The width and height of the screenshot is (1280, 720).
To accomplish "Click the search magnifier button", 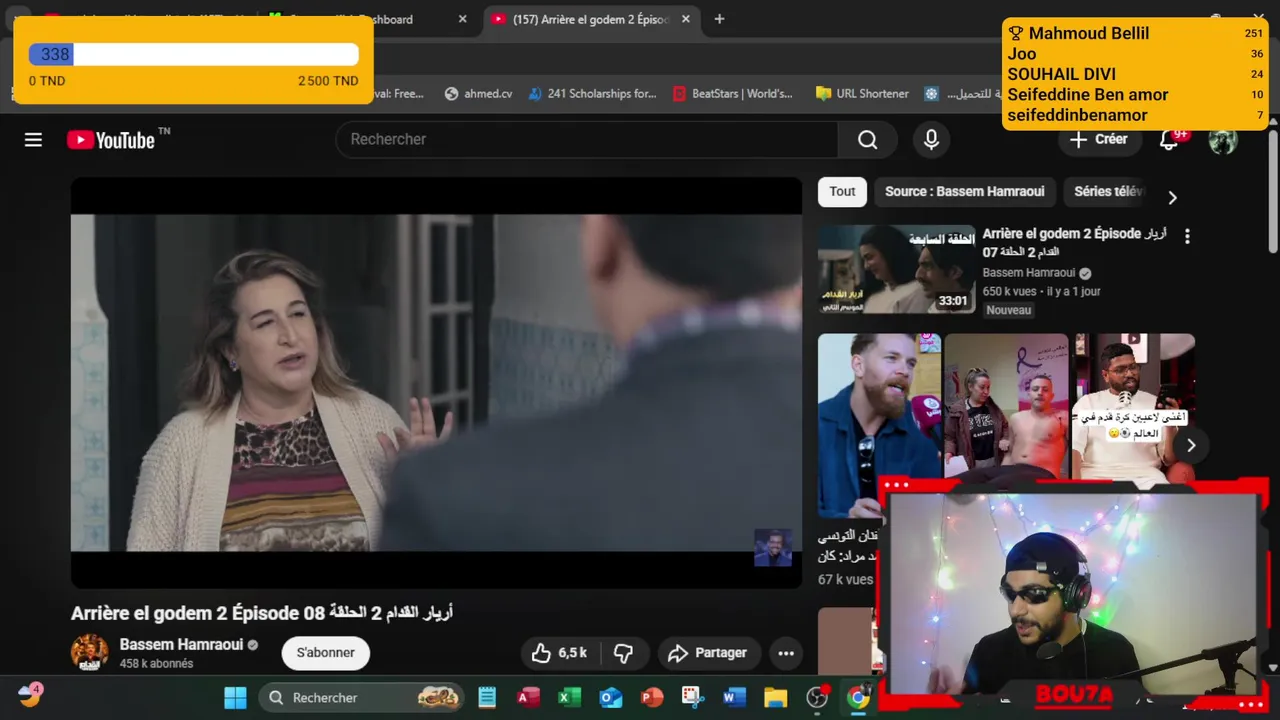I will 867,140.
